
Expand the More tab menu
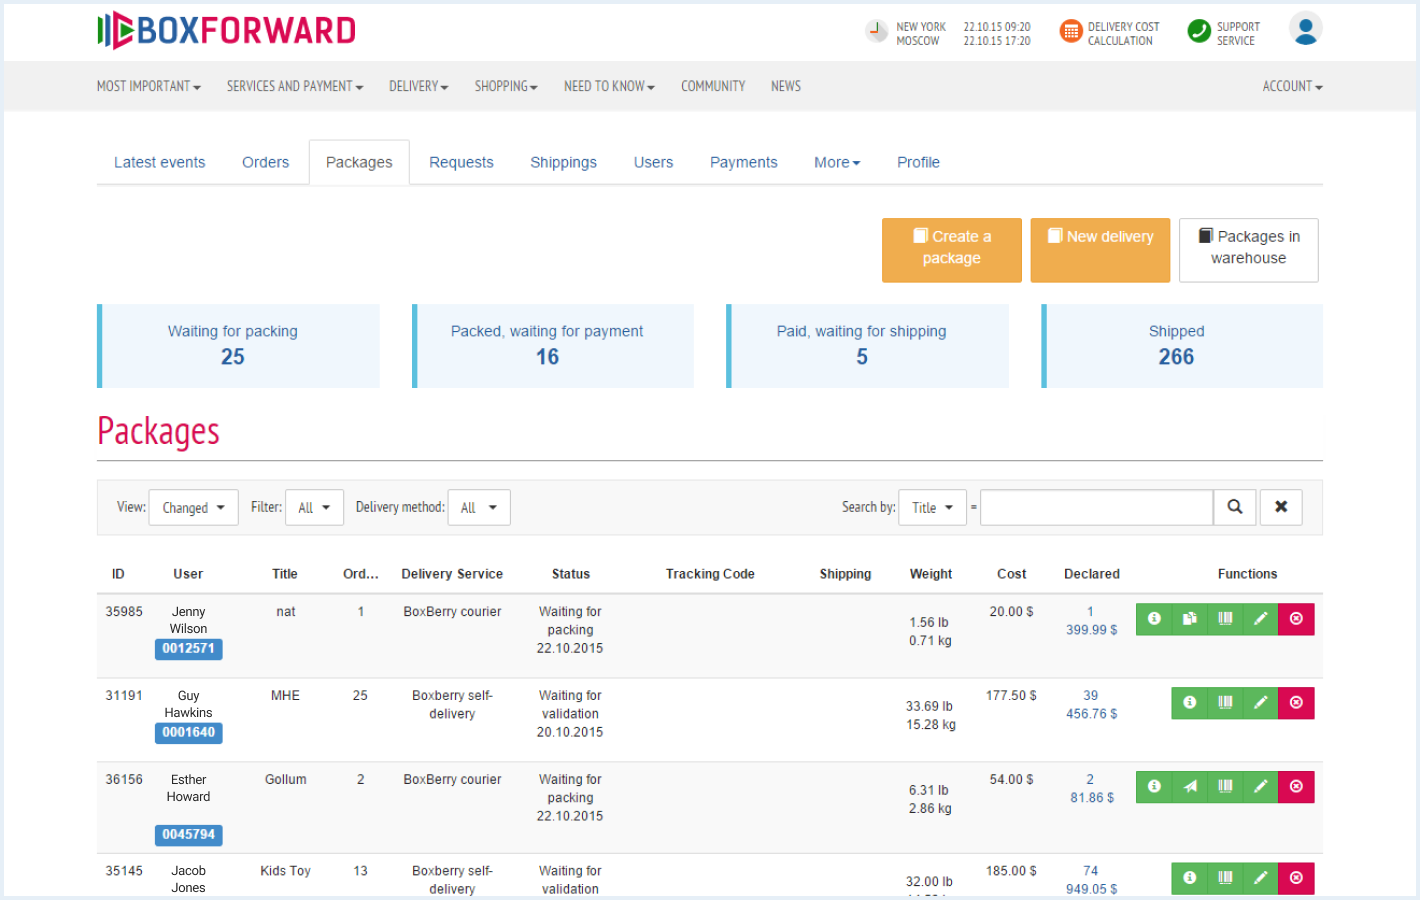point(836,162)
